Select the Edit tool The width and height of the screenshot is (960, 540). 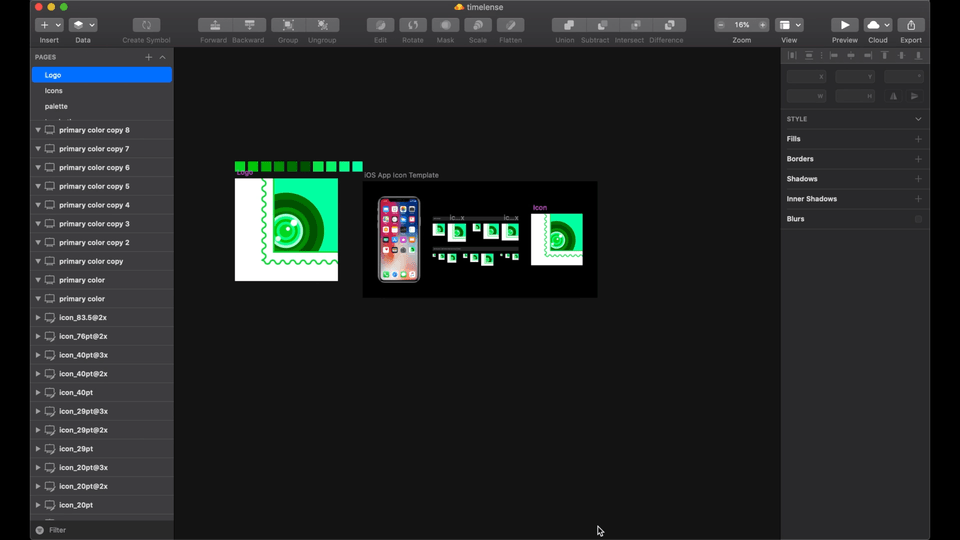pos(380,25)
